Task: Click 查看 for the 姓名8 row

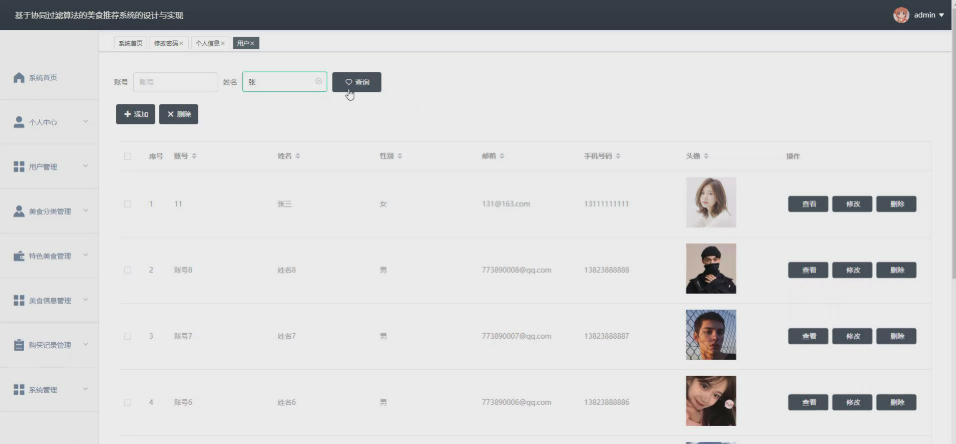Action: click(x=808, y=270)
